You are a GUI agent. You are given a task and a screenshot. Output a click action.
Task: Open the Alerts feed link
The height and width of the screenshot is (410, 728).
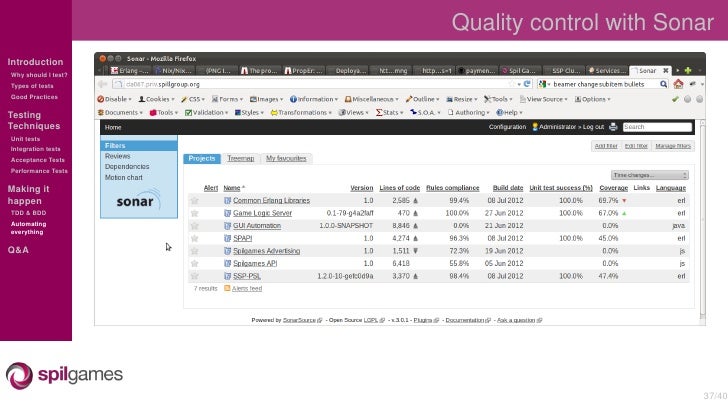[247, 288]
